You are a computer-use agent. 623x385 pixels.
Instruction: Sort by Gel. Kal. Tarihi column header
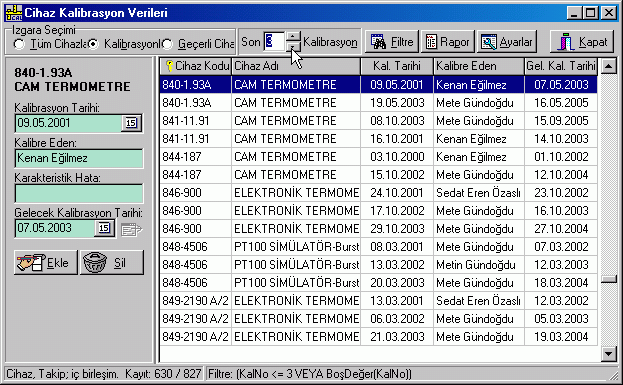(561, 66)
